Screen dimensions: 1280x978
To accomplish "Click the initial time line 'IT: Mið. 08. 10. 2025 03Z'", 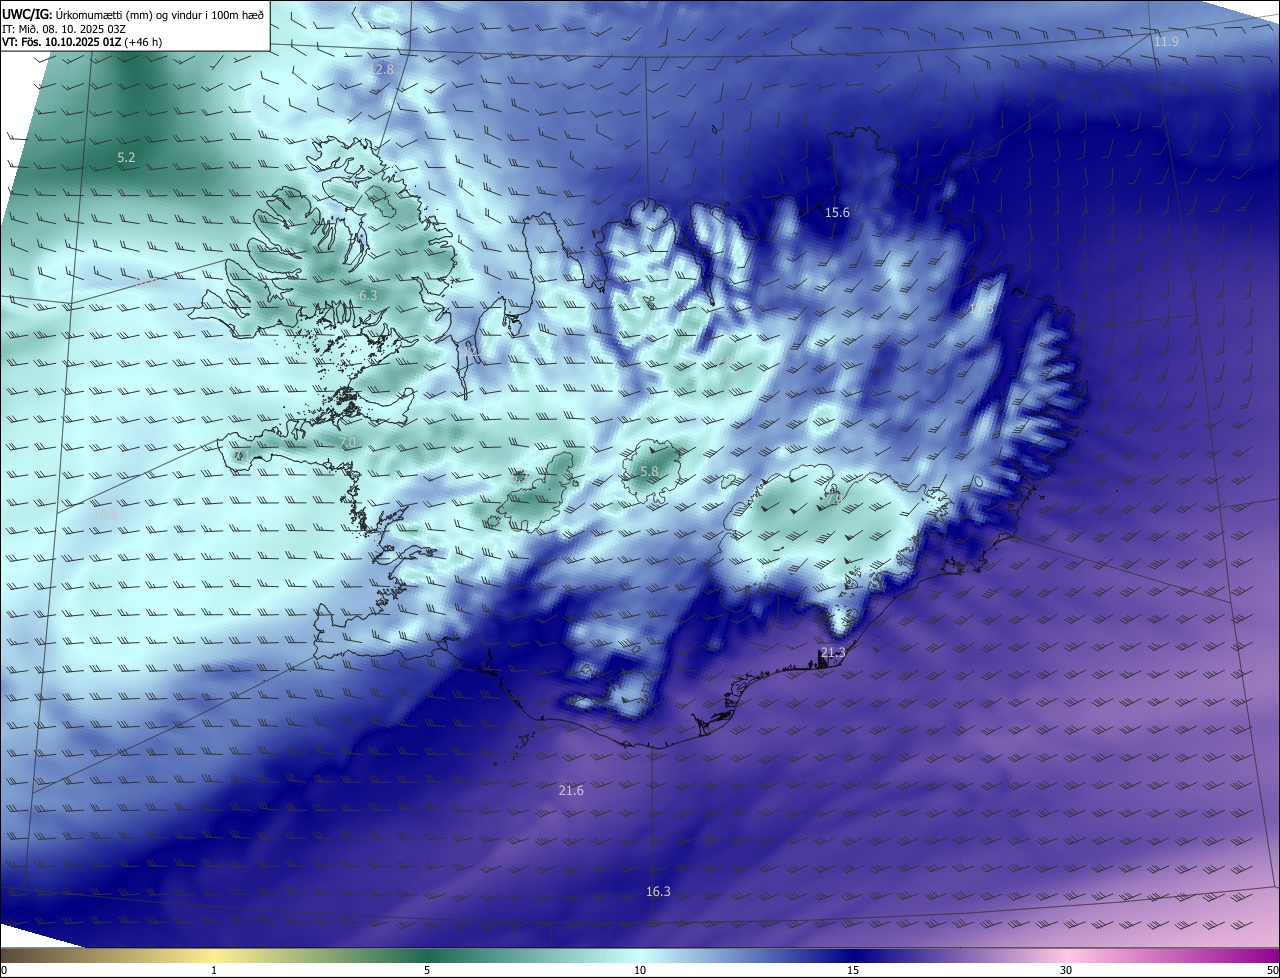I will (x=63, y=29).
